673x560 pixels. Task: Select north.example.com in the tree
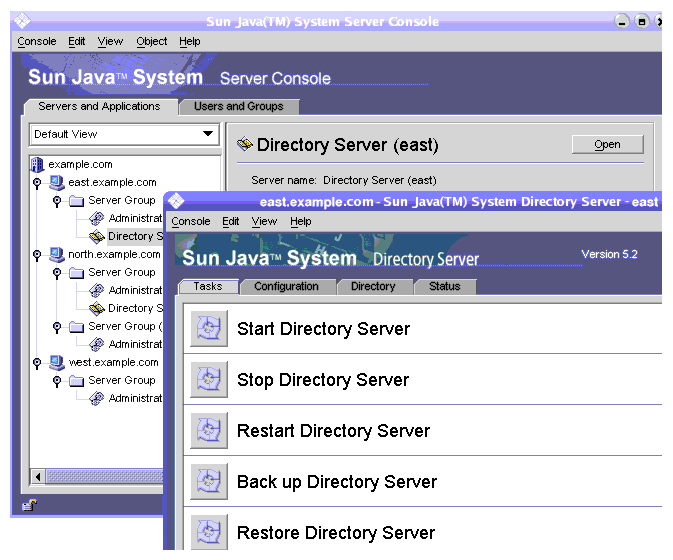point(114,254)
